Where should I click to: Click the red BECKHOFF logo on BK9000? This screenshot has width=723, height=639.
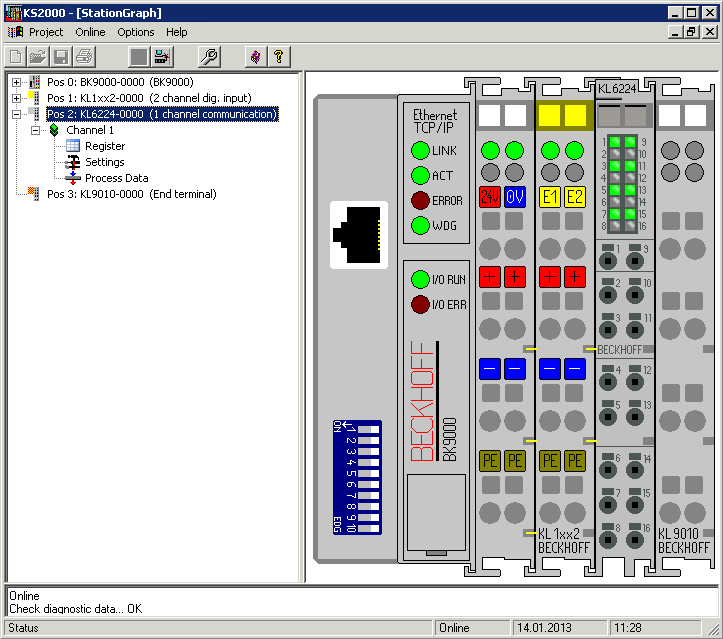tap(422, 401)
